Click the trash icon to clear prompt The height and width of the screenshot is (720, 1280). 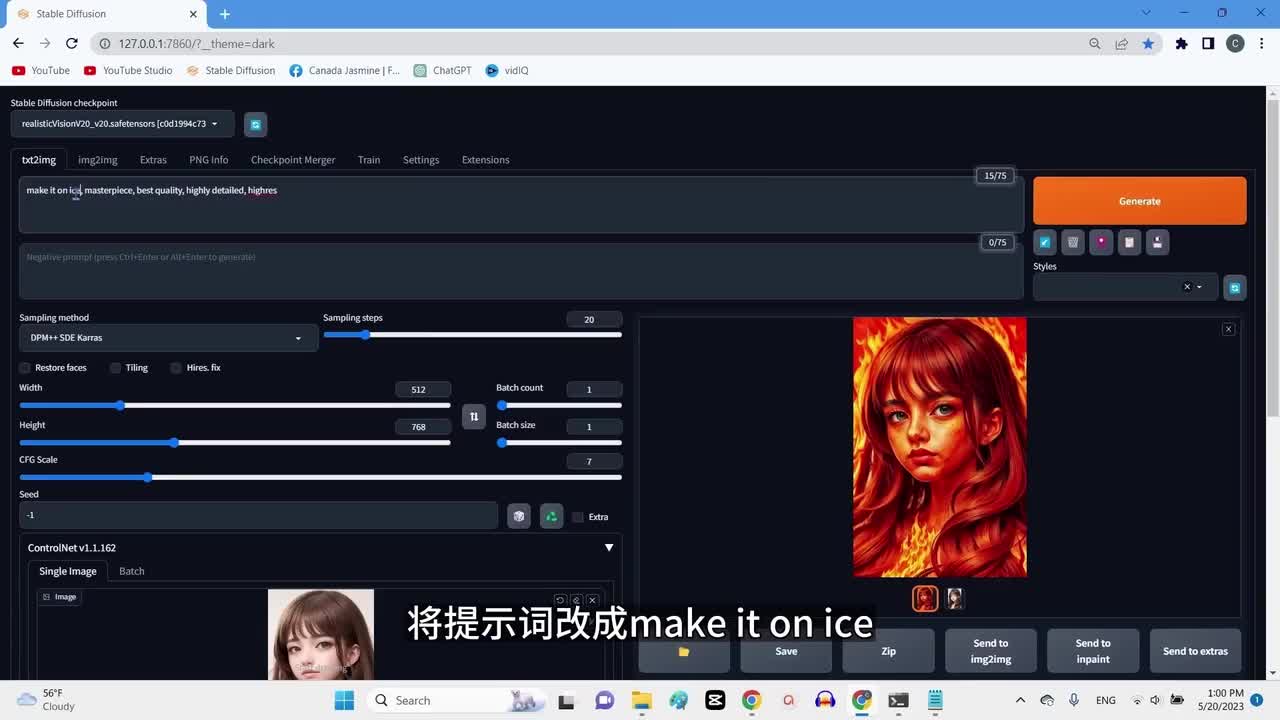[1072, 242]
